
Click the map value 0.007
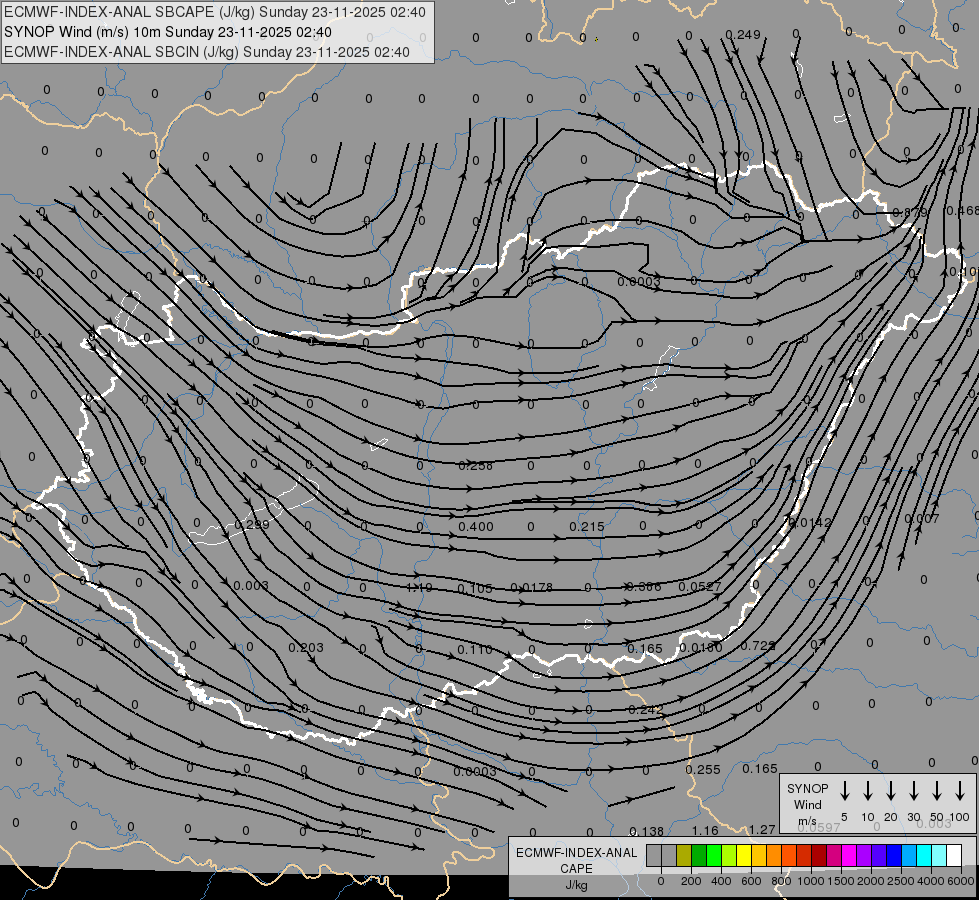click(x=922, y=518)
